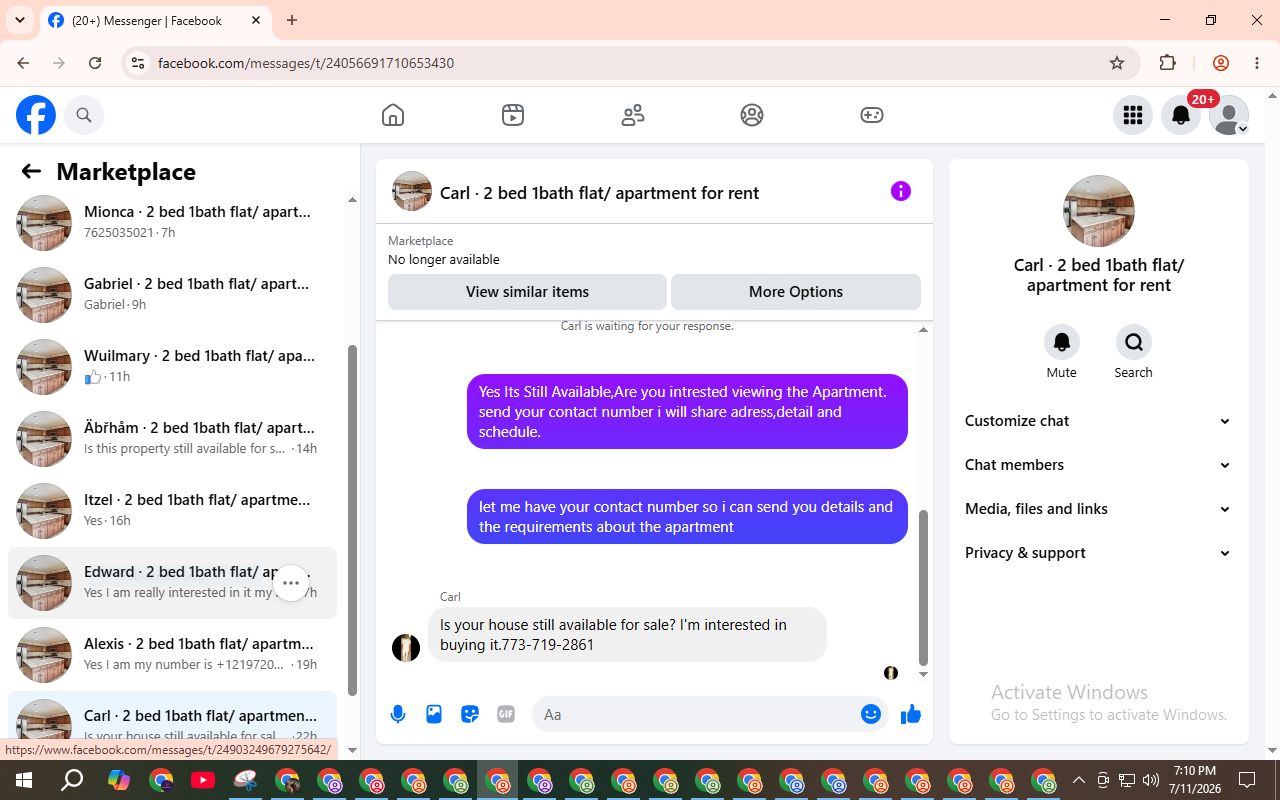Open the YouTube taskbar icon
The height and width of the screenshot is (800, 1280).
[203, 780]
